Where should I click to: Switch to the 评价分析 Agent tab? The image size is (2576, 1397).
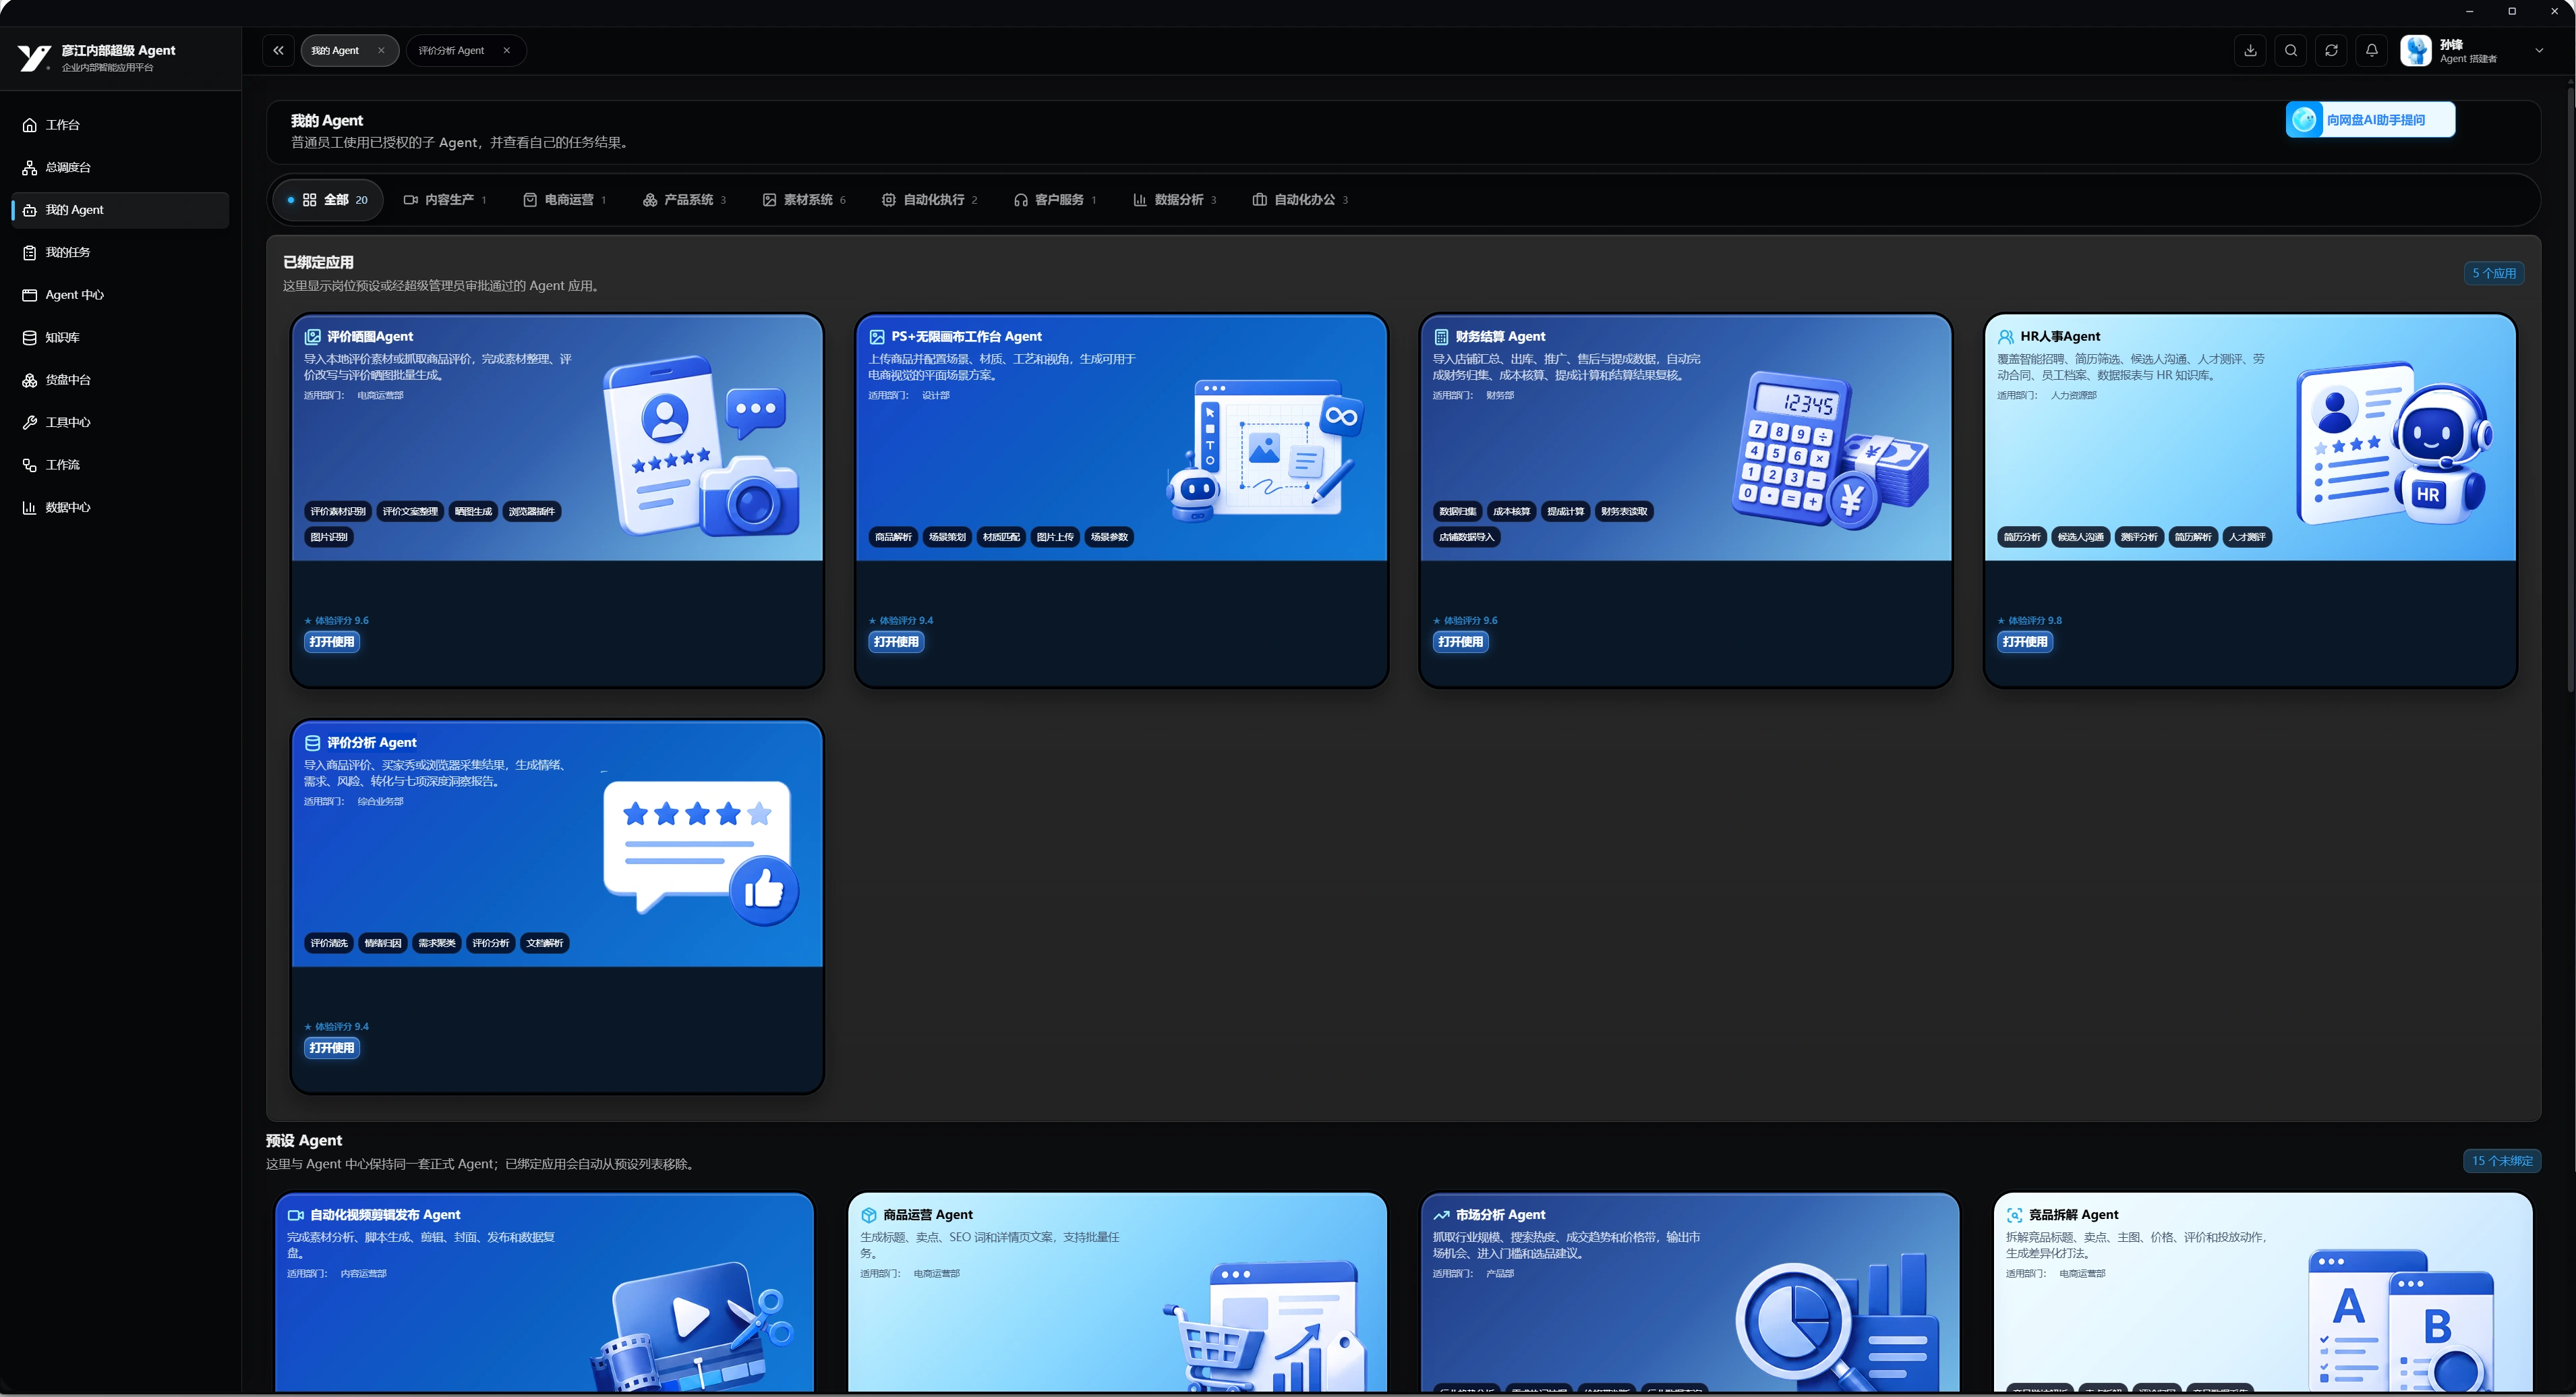coord(451,50)
